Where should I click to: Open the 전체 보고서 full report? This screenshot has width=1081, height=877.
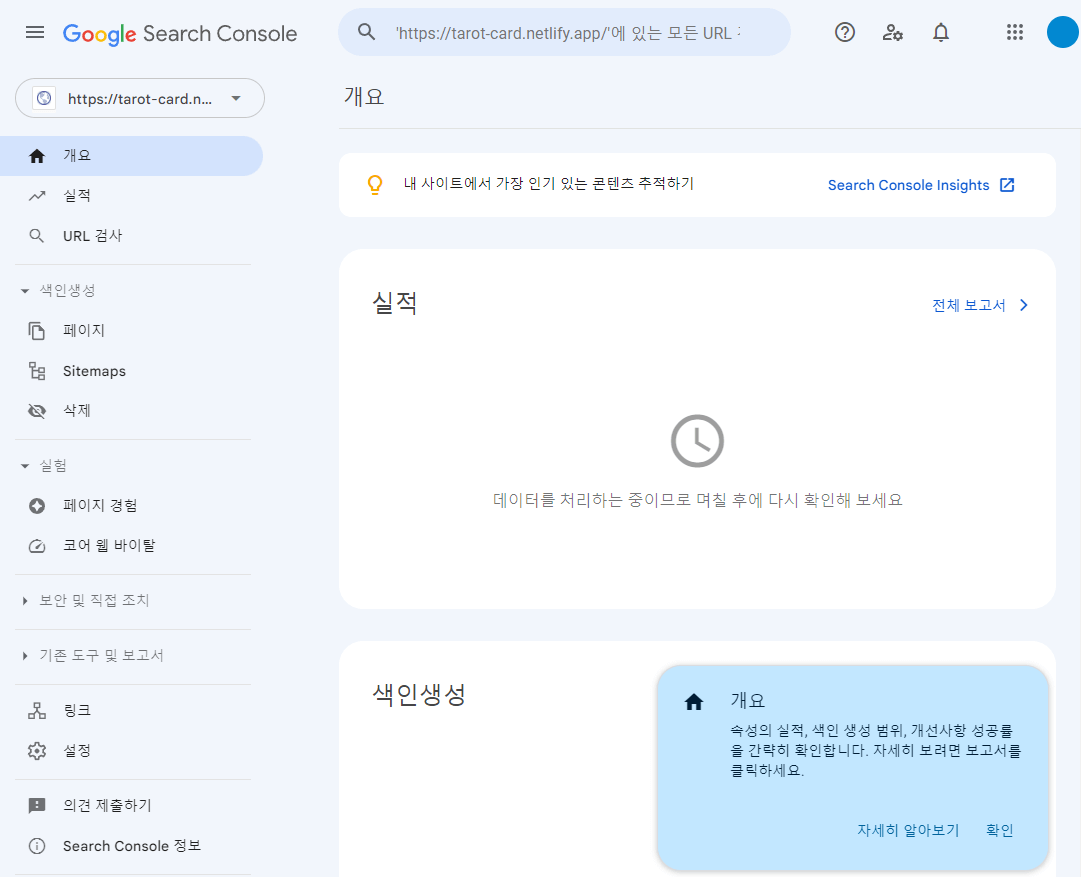pyautogui.click(x=970, y=305)
